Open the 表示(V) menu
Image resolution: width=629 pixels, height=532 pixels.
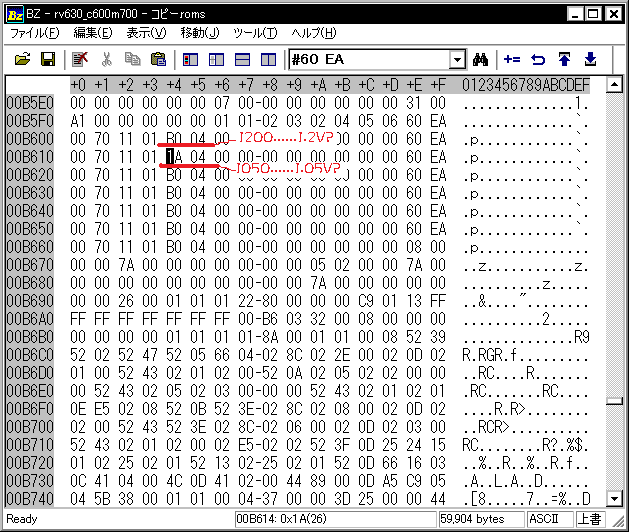click(146, 33)
